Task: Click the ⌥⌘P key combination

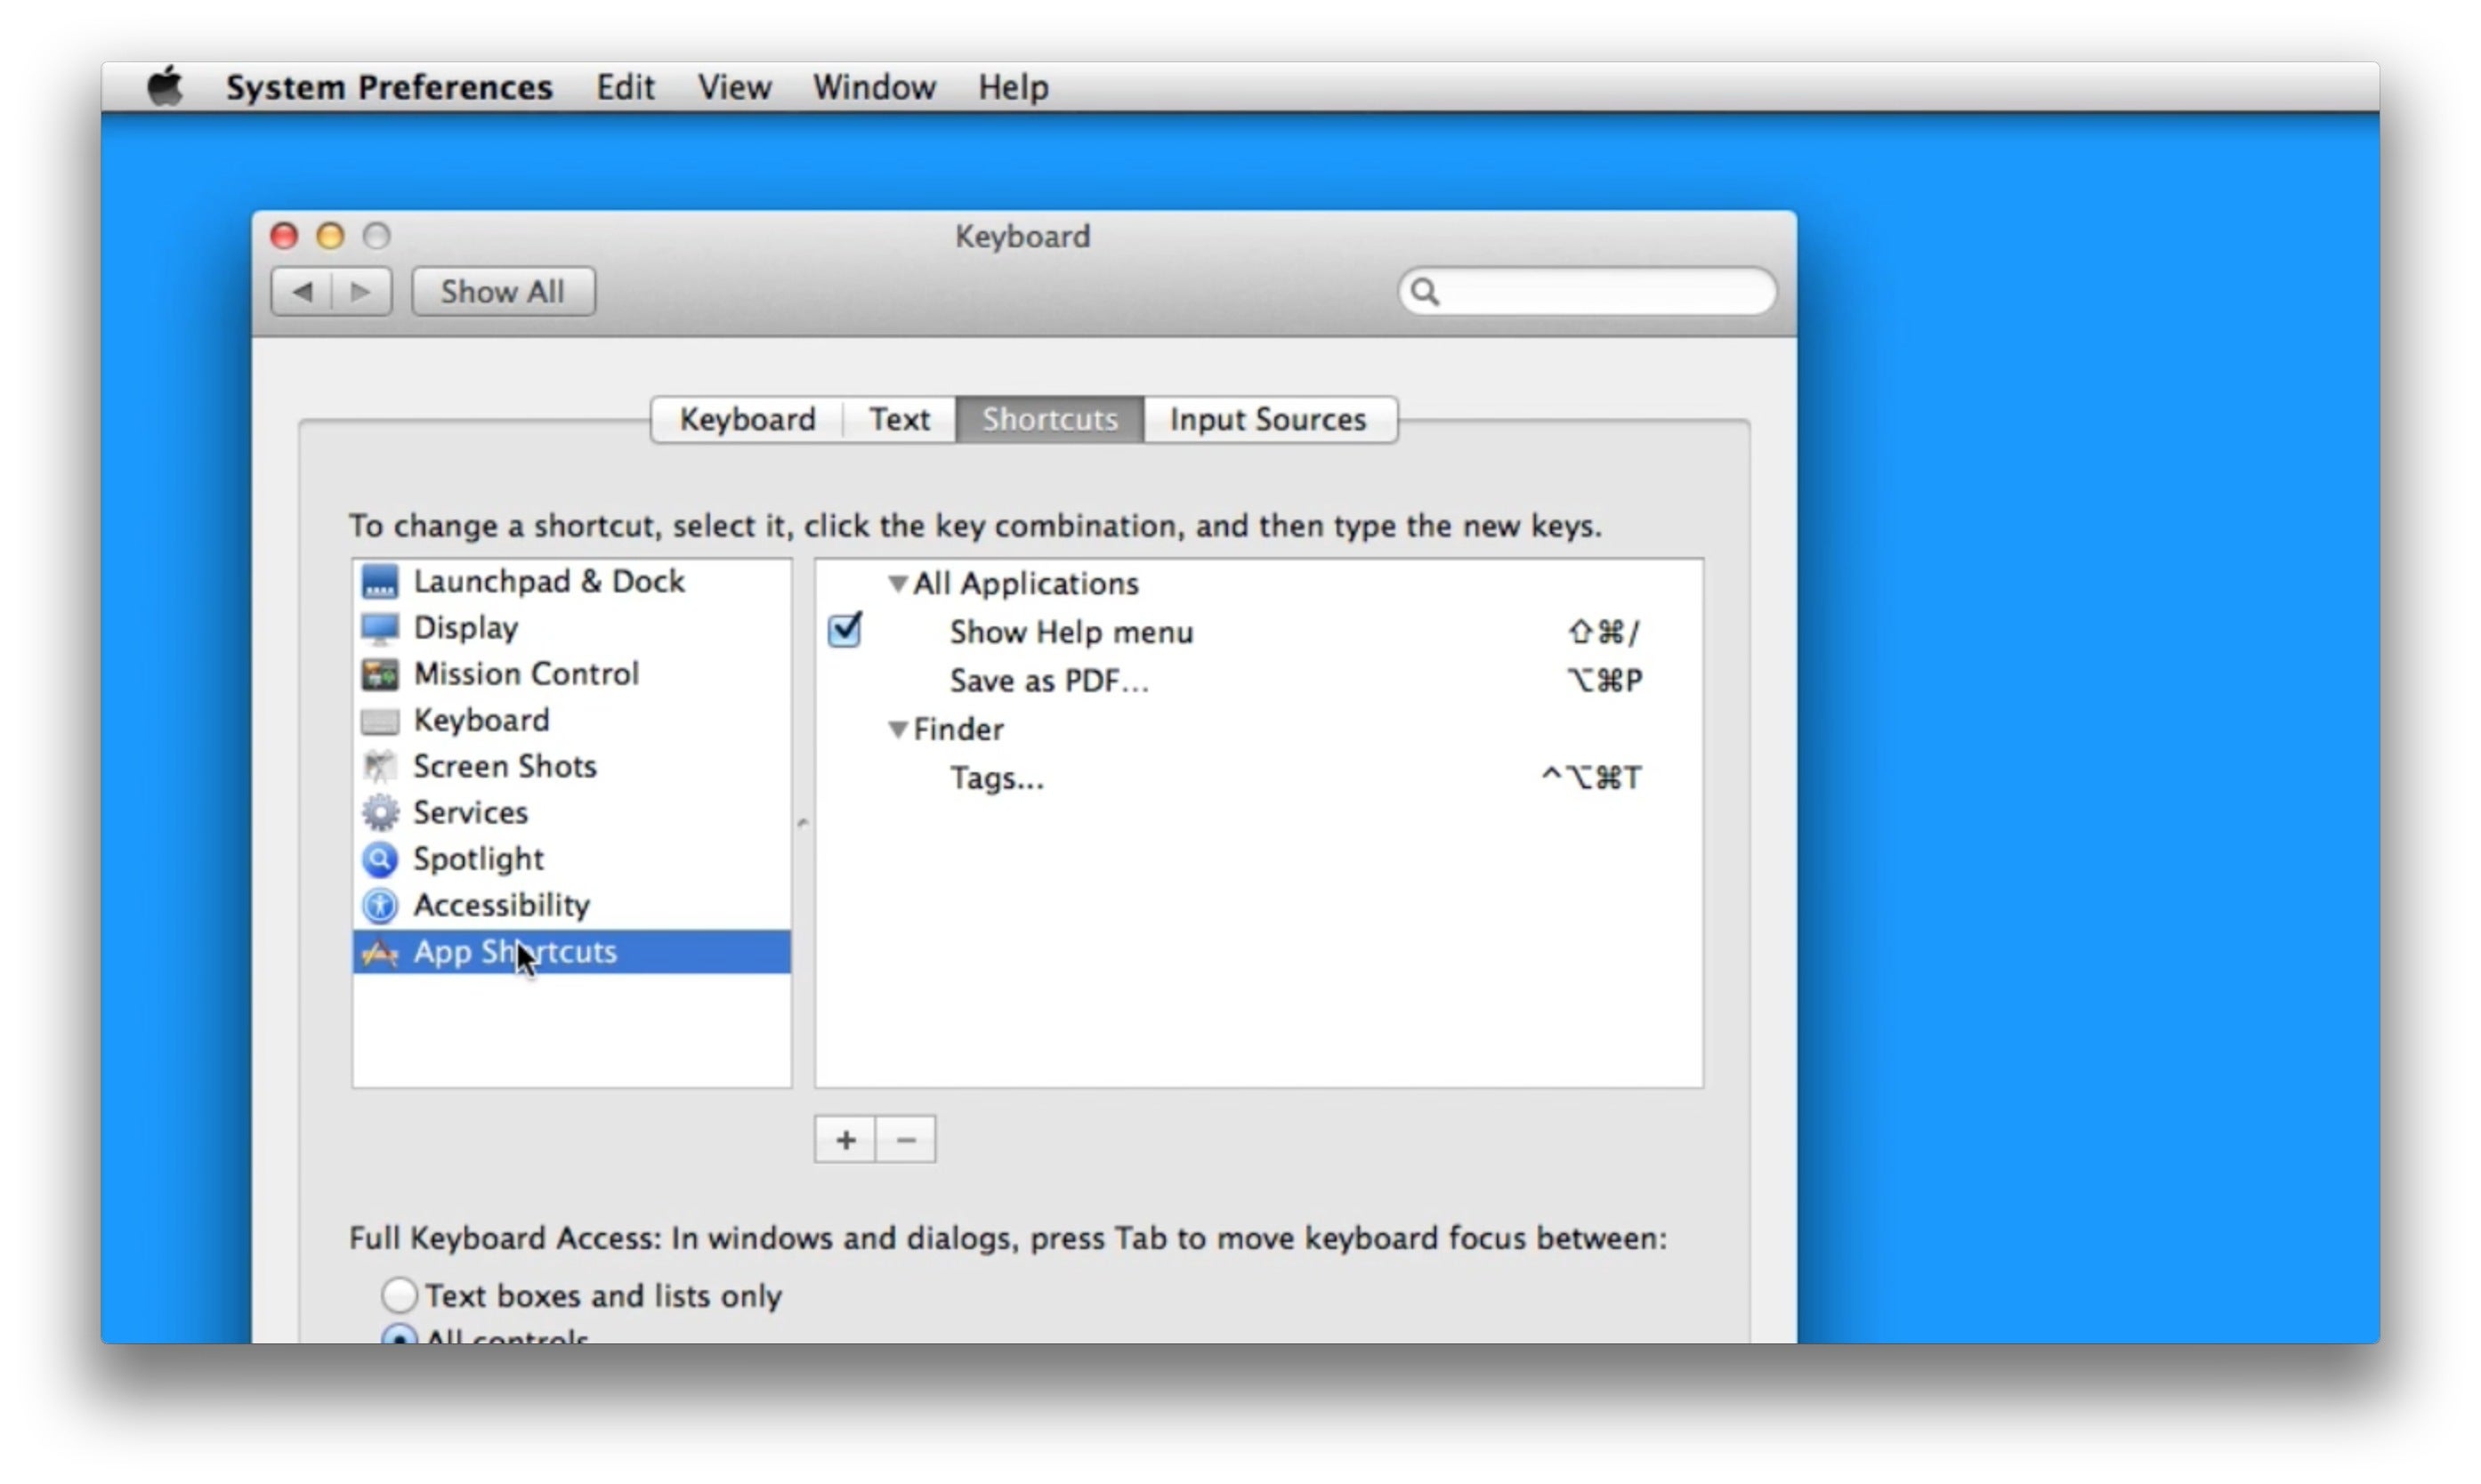Action: (1604, 681)
